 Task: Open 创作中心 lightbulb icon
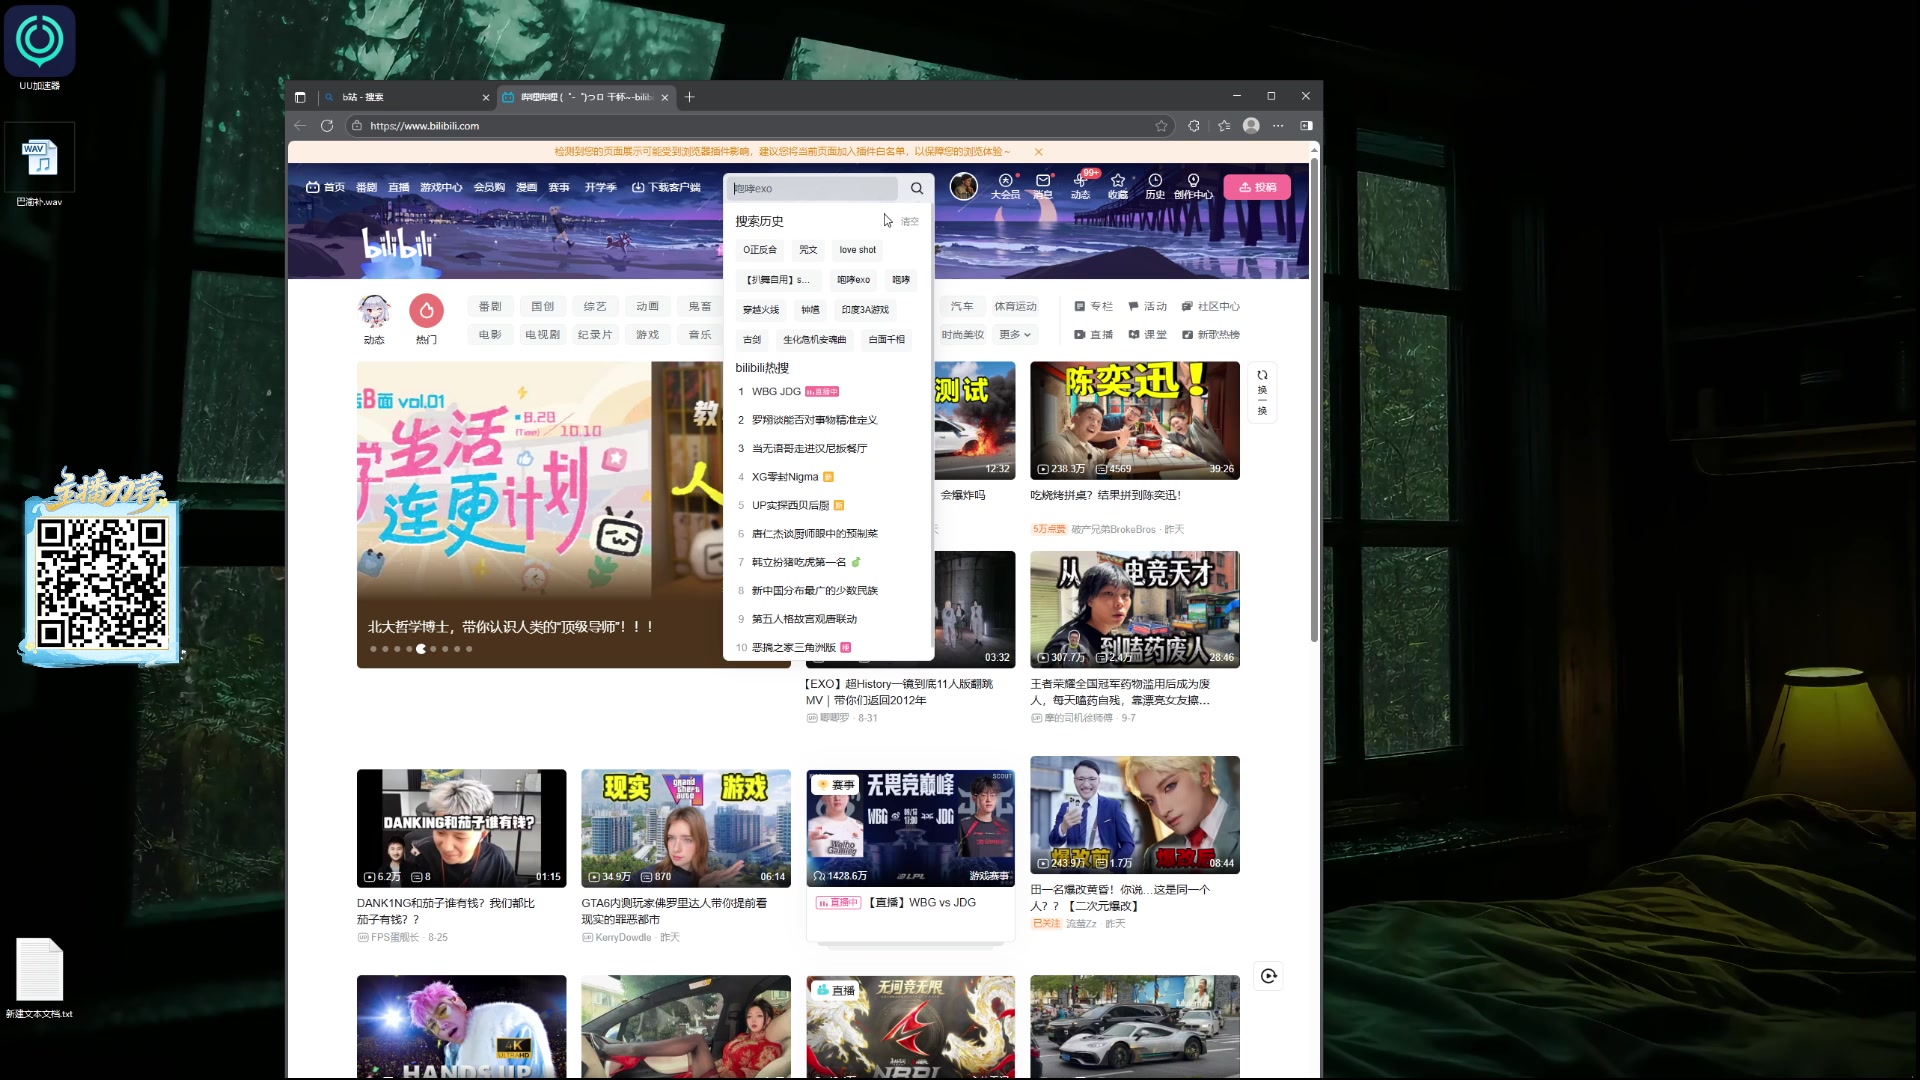pos(1193,186)
